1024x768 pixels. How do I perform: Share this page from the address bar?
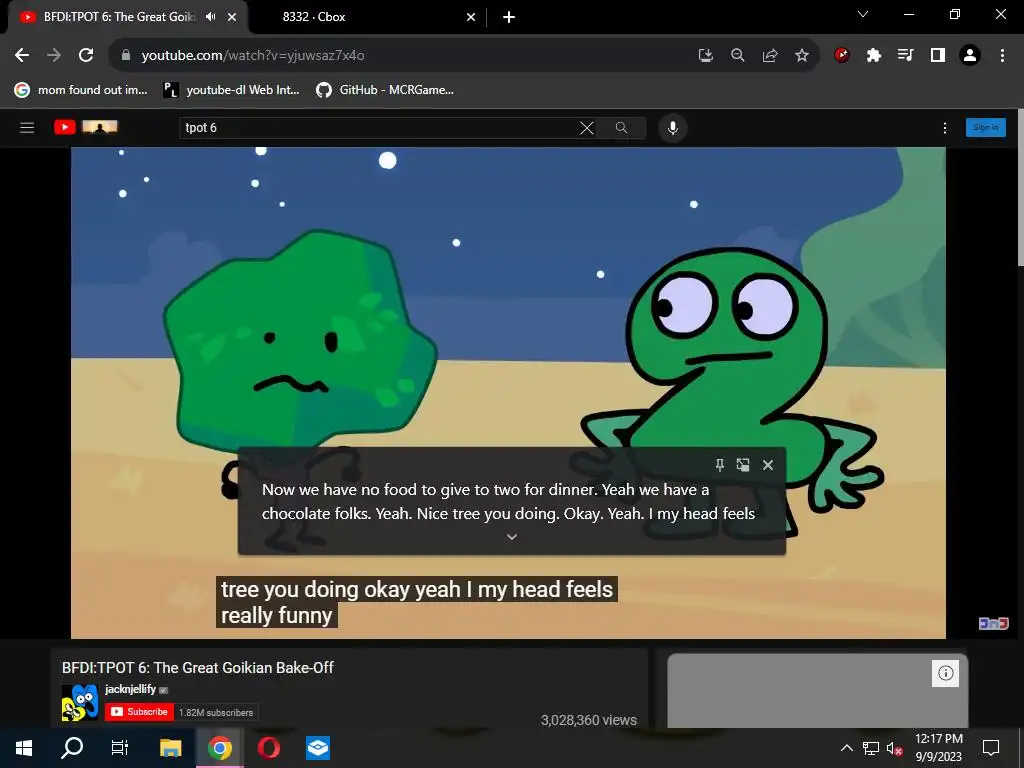click(x=770, y=56)
